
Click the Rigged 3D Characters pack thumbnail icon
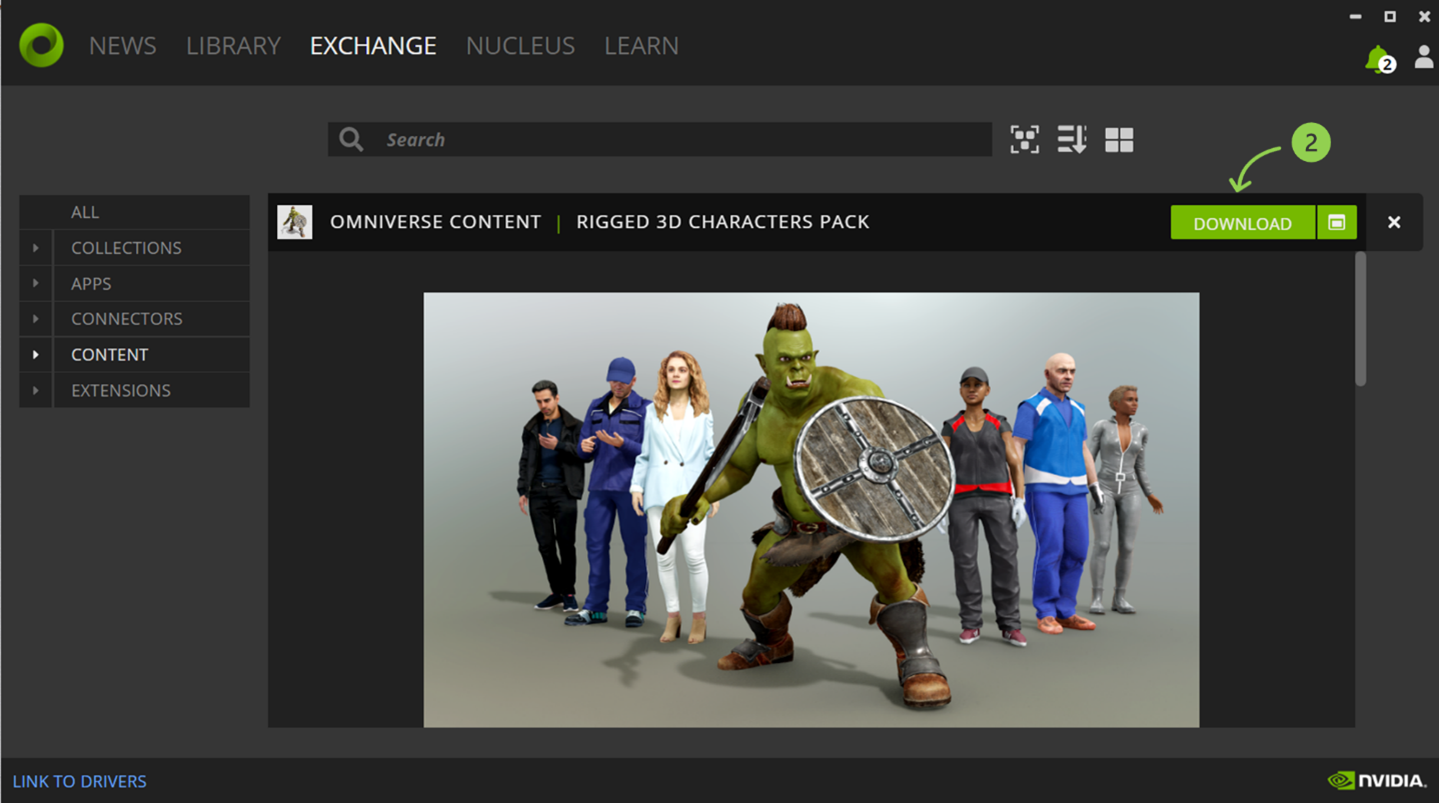pos(295,222)
